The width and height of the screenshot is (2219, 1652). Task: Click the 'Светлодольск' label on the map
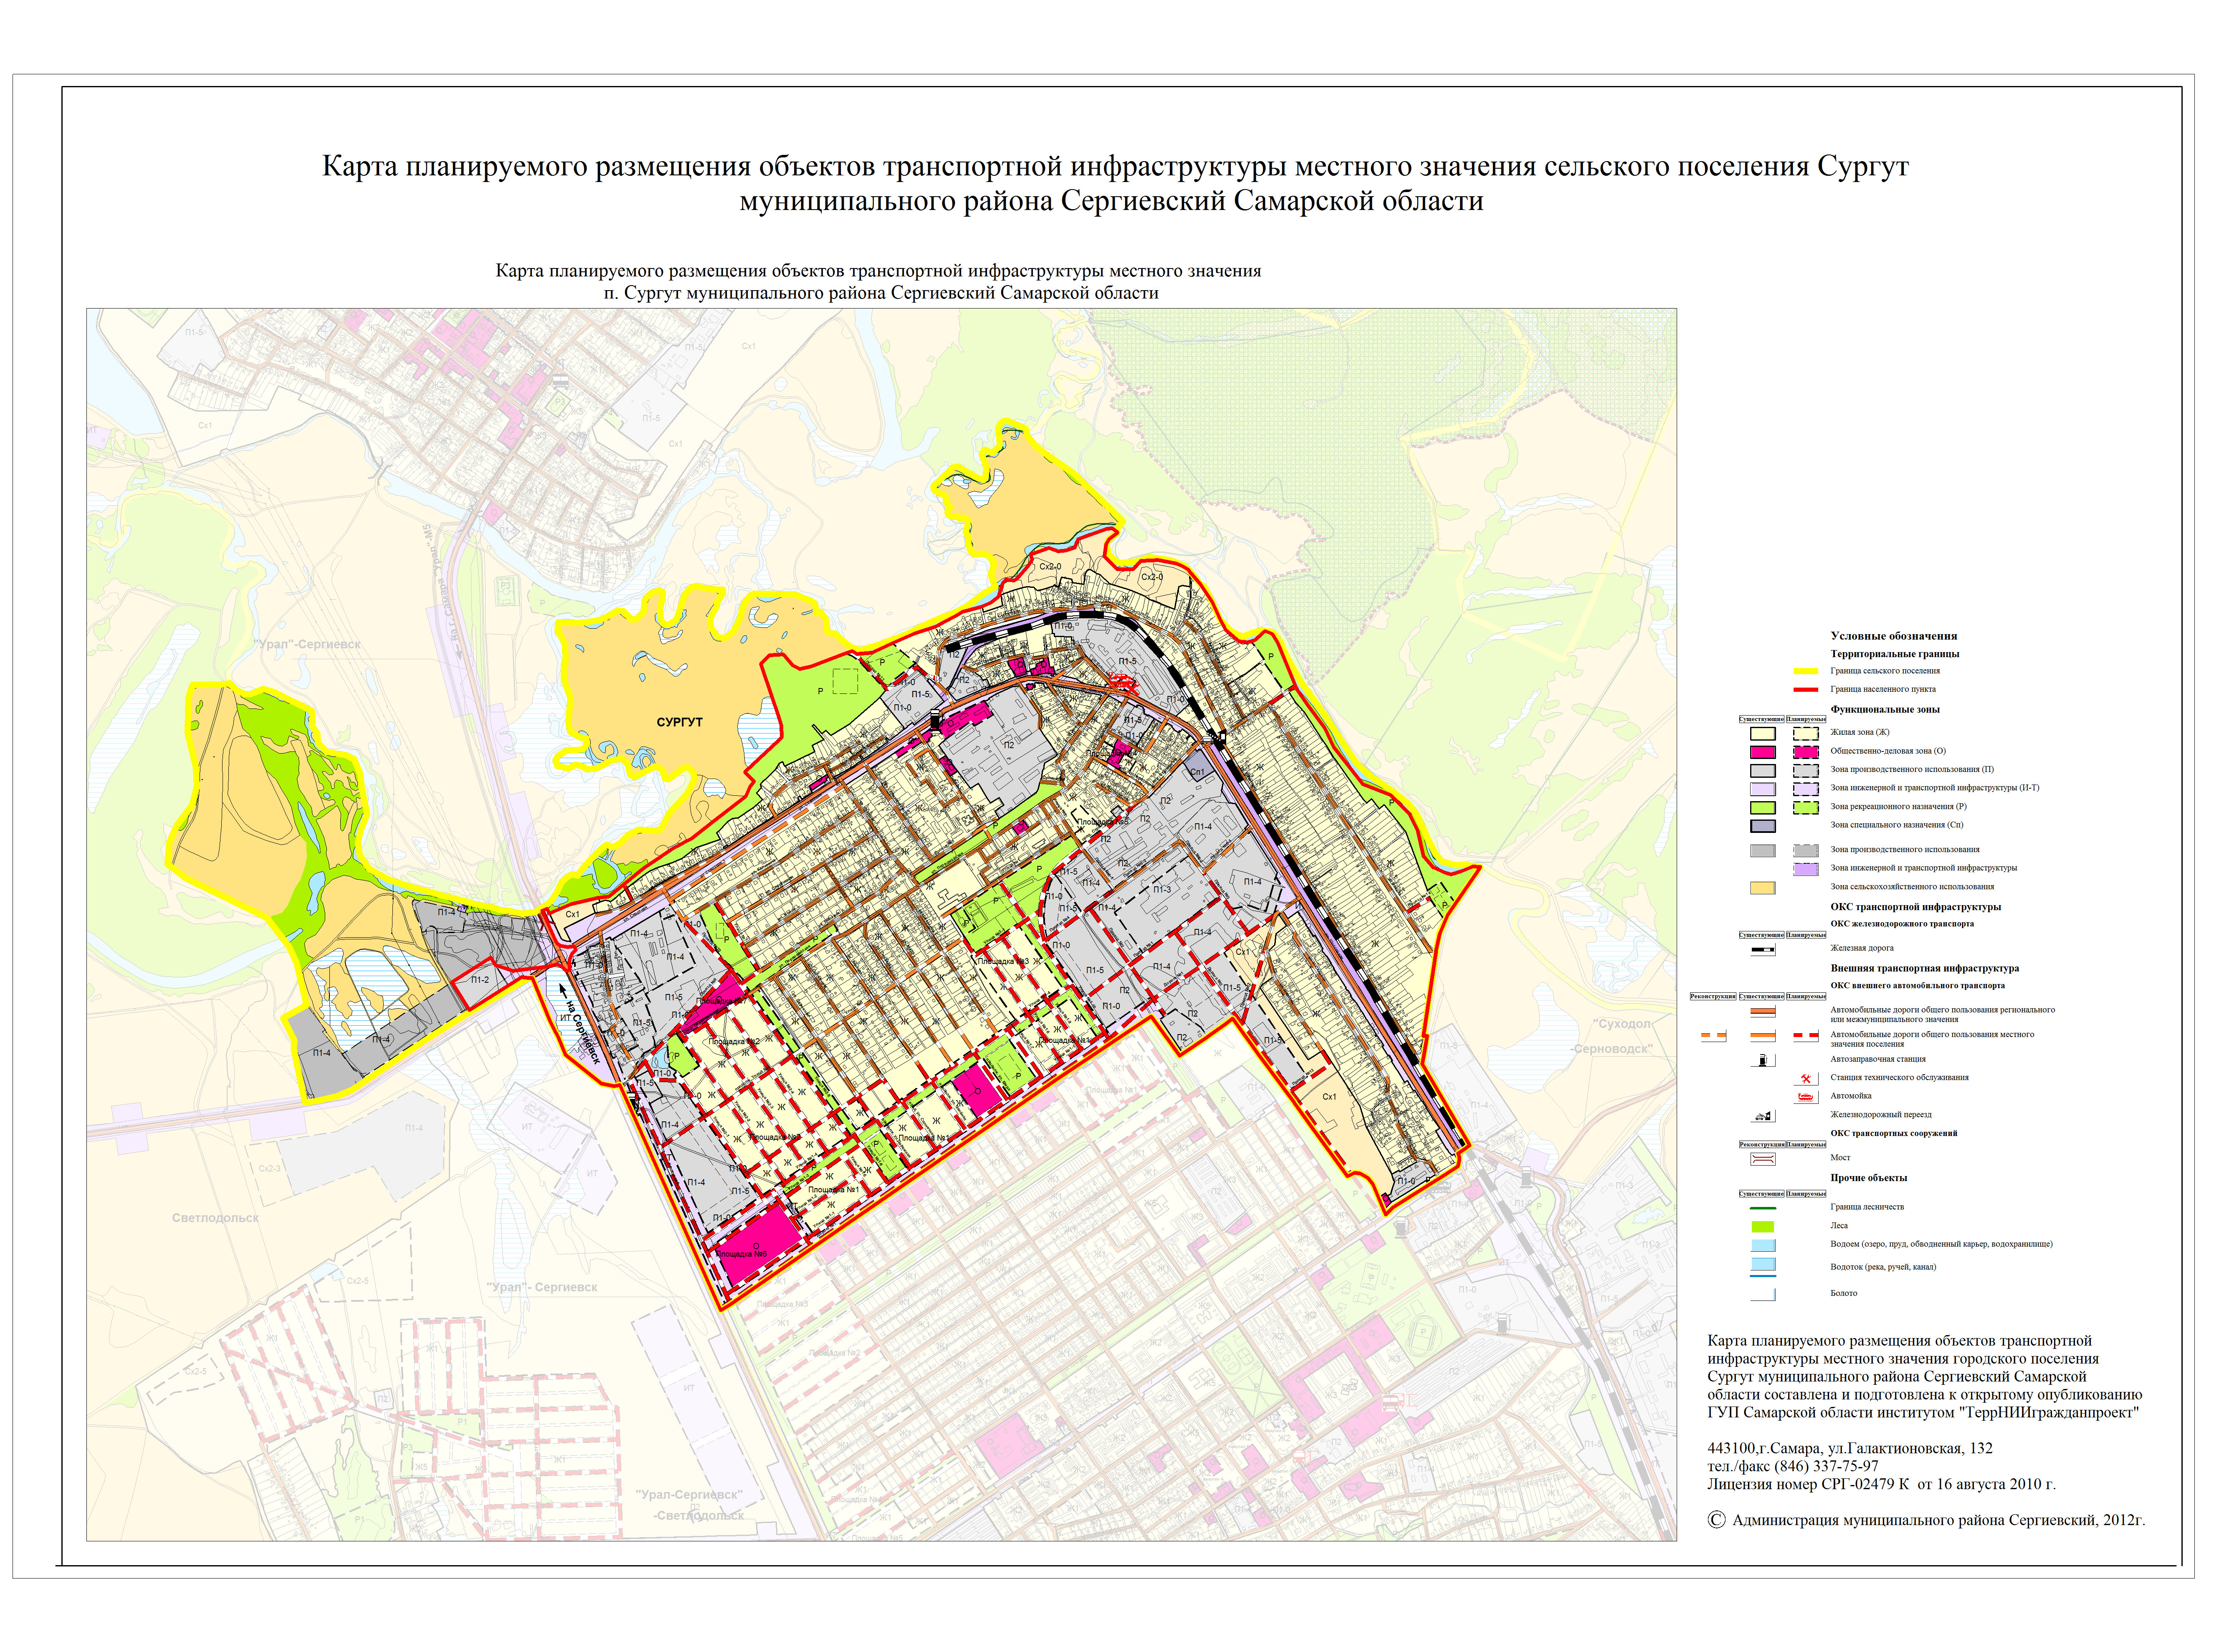(x=215, y=1218)
